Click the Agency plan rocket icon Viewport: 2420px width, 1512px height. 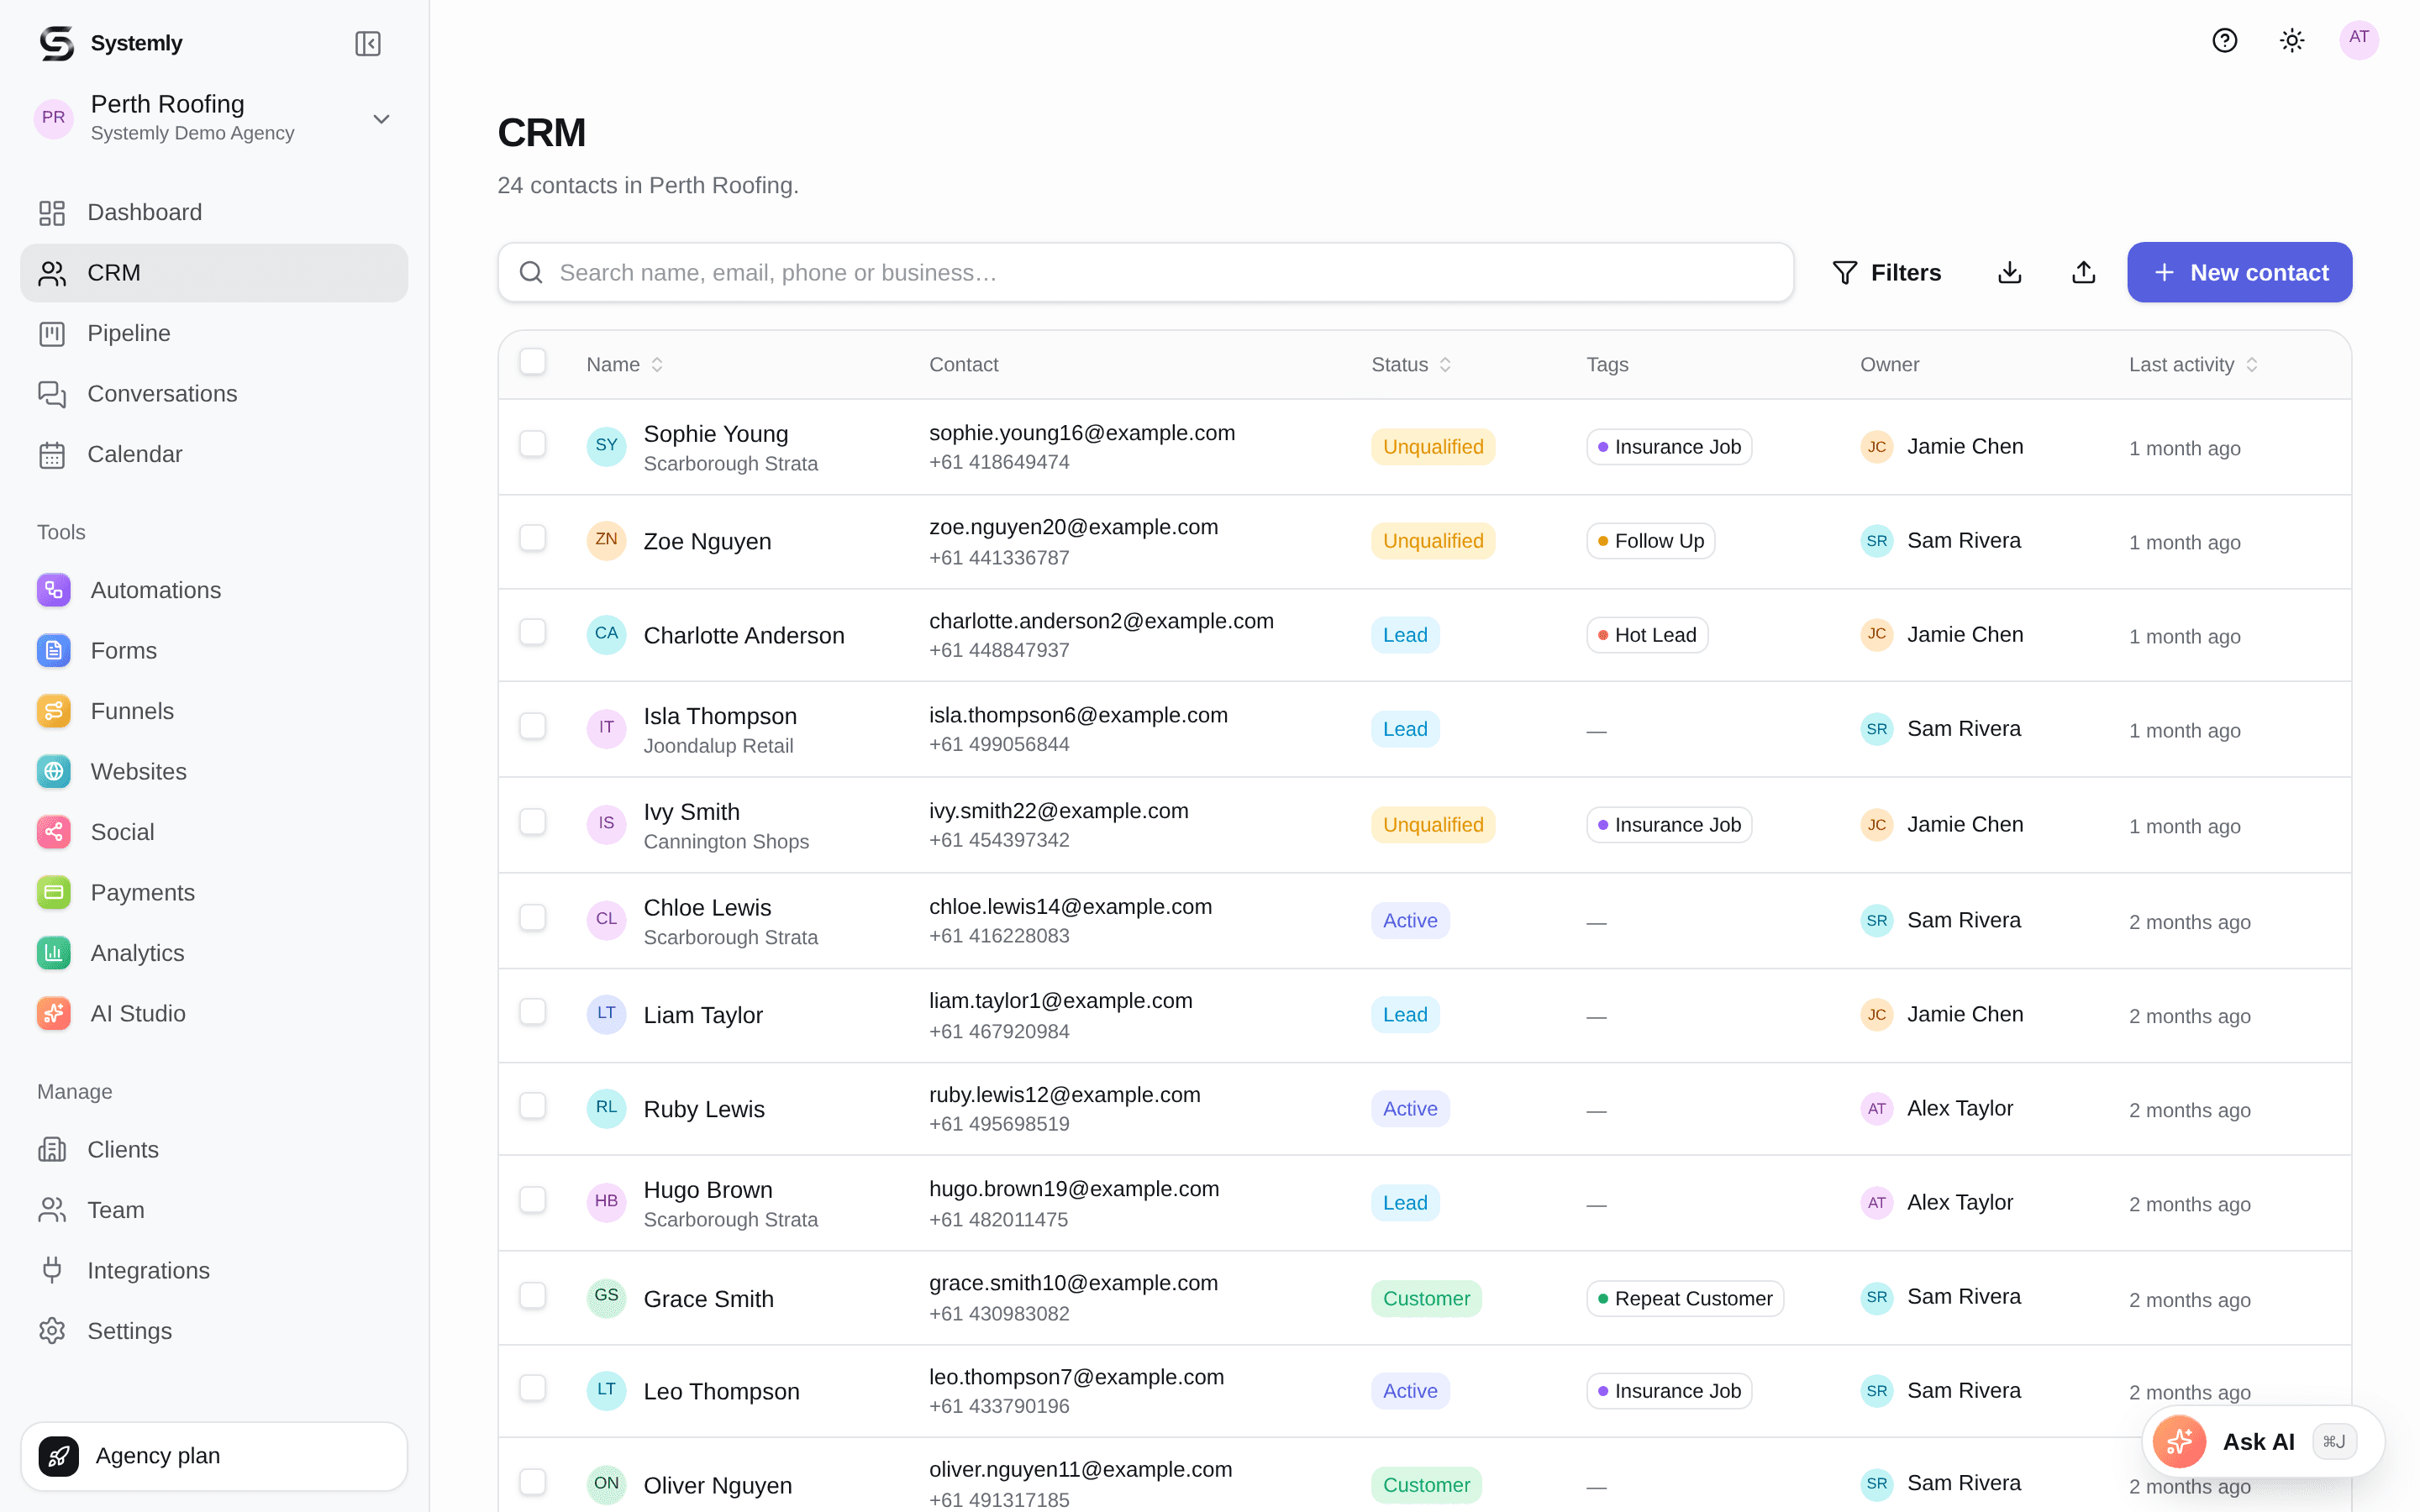(x=59, y=1456)
